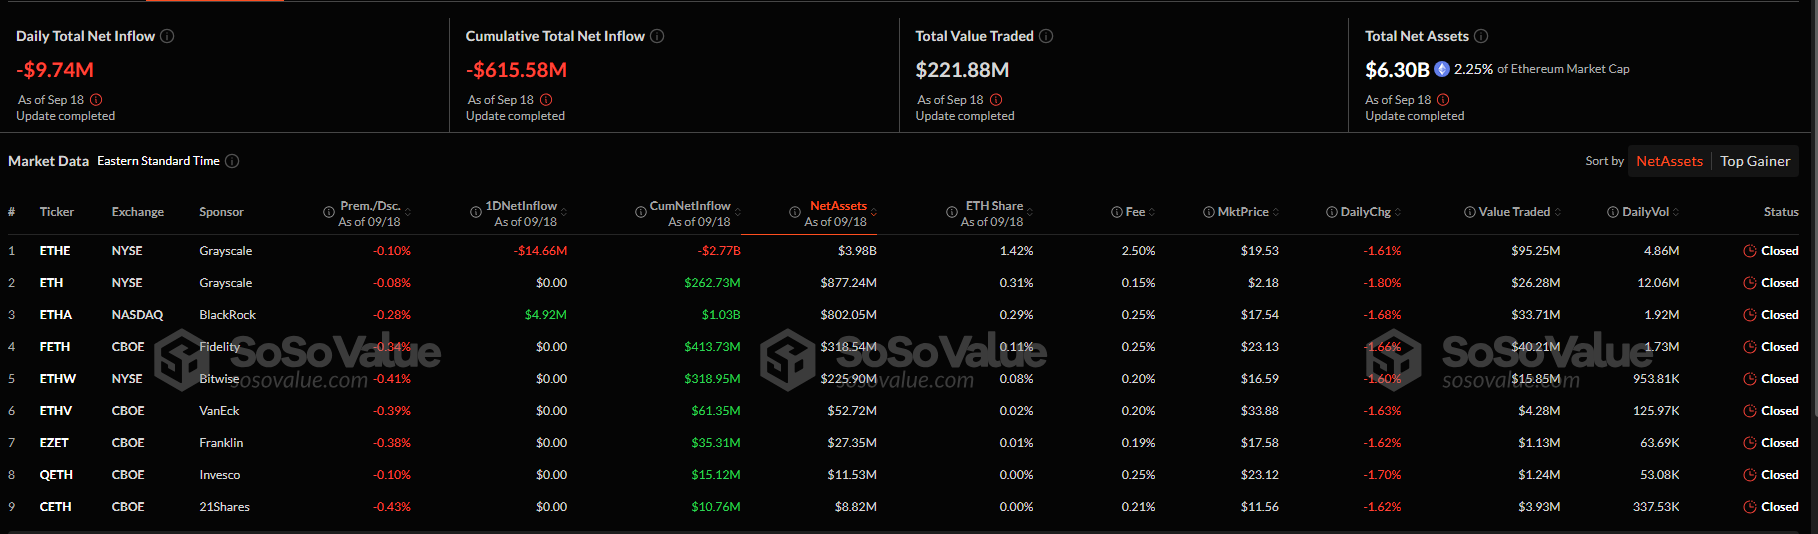
Task: Click Ticker column header
Action: (x=57, y=212)
